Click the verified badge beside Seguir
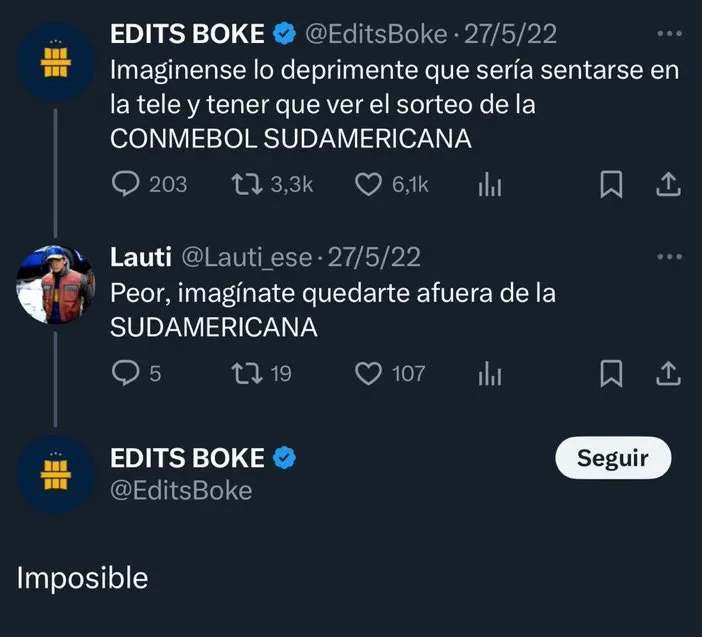 pyautogui.click(x=285, y=459)
